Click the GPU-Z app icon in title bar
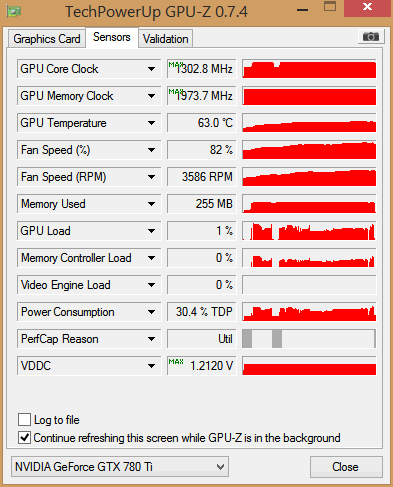The height and width of the screenshot is (487, 393). pyautogui.click(x=13, y=11)
